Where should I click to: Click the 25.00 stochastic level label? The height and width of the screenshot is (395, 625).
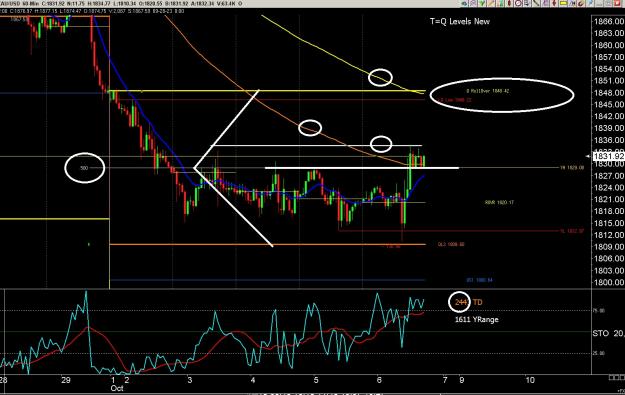click(x=599, y=354)
